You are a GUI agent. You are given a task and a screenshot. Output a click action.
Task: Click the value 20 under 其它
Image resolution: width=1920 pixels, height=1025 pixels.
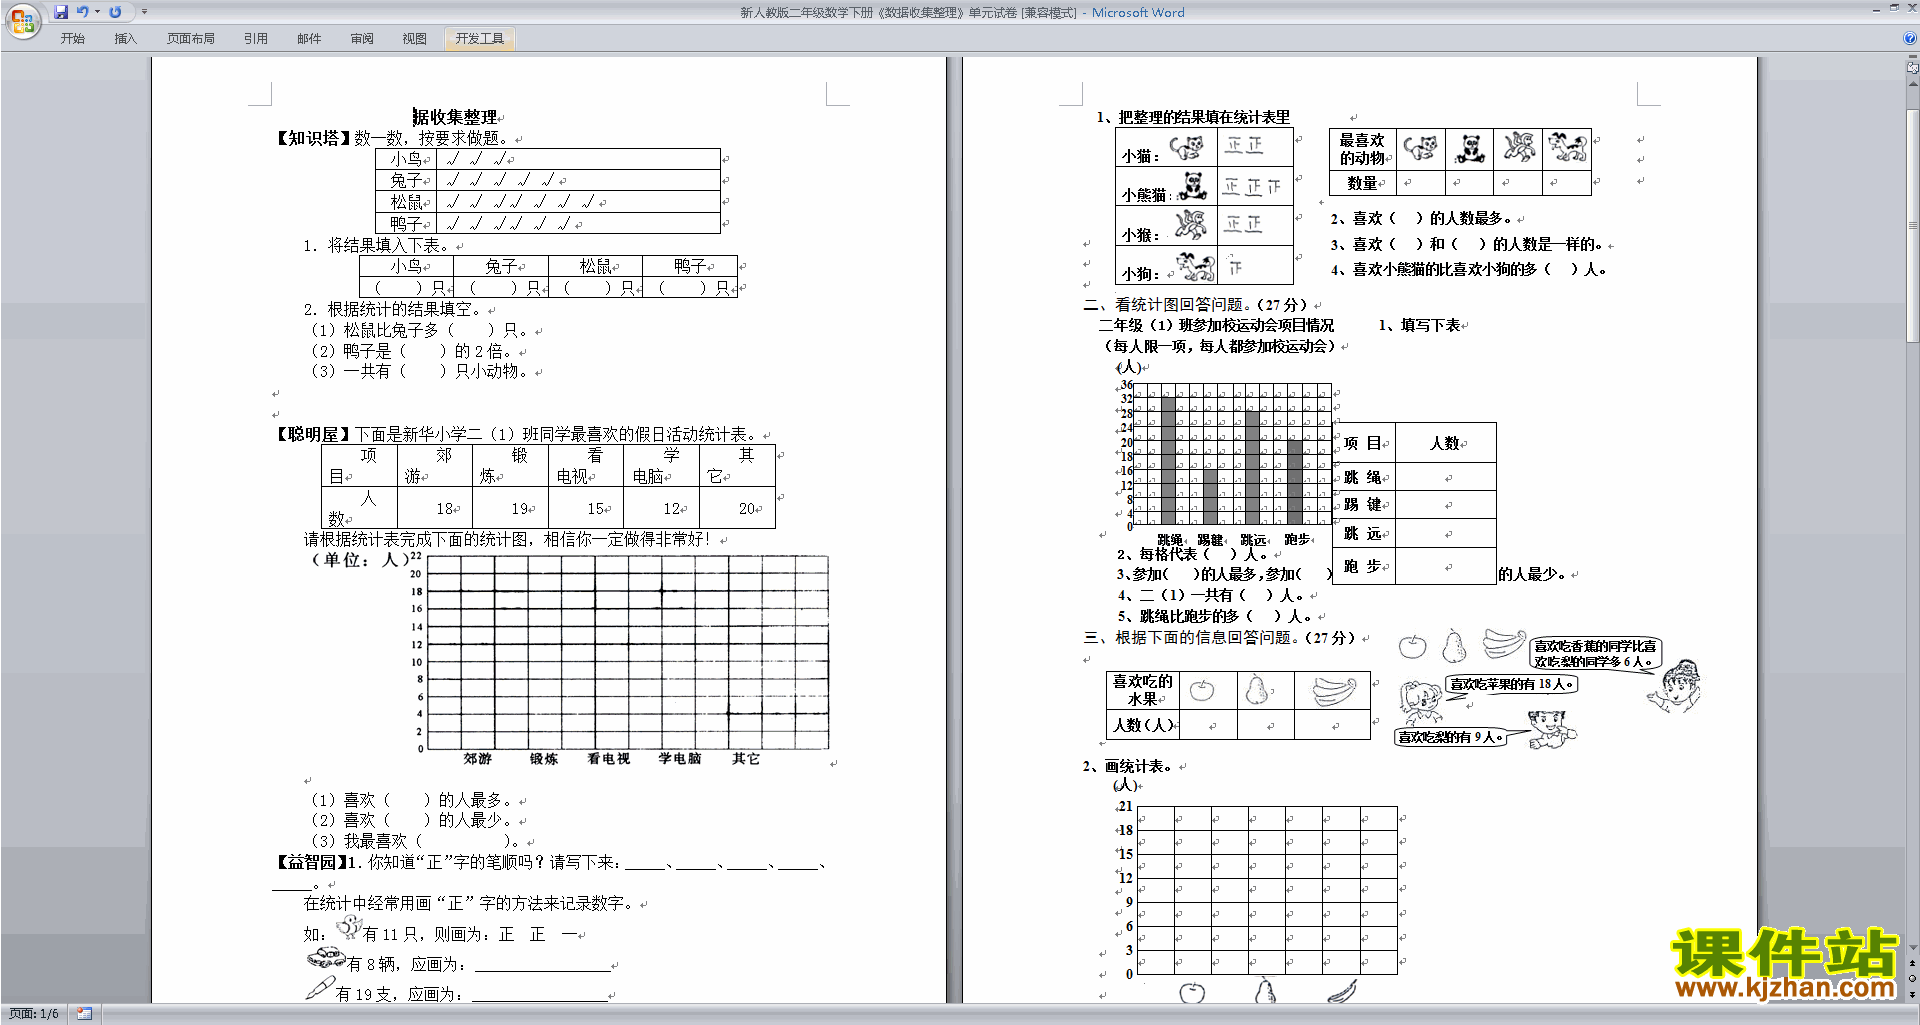pos(747,508)
